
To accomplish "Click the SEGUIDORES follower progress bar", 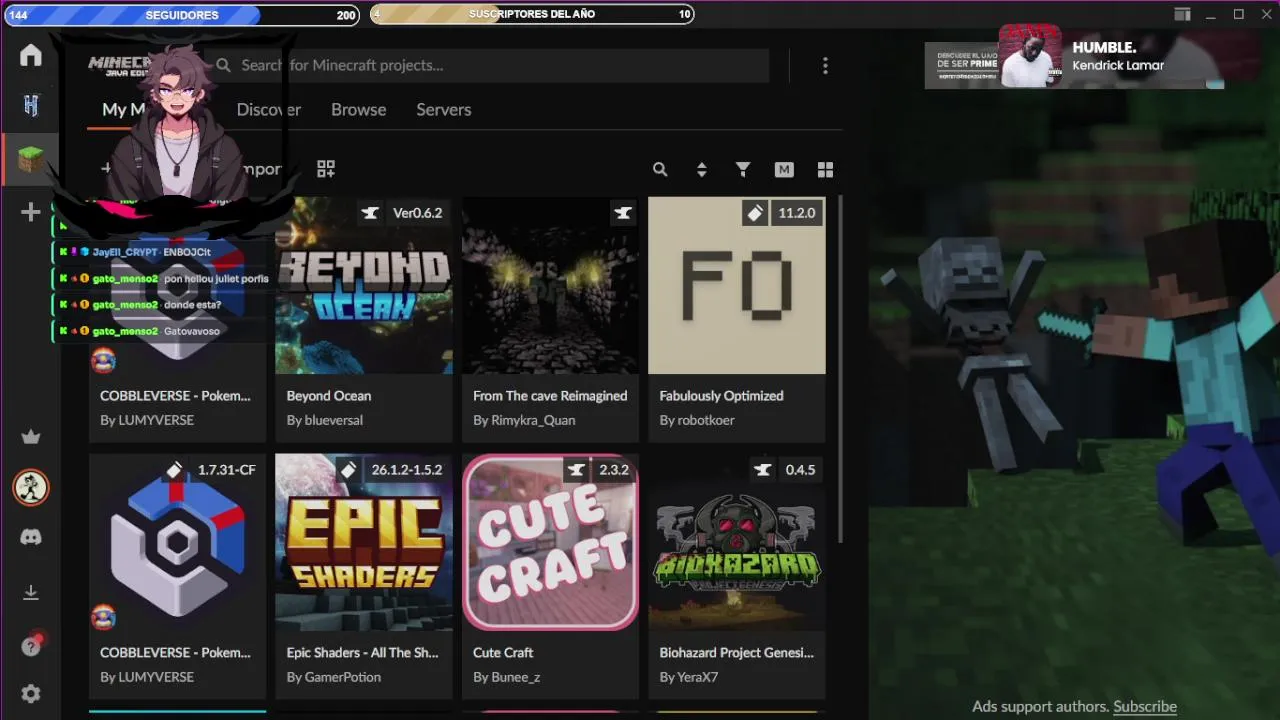I will [x=181, y=15].
